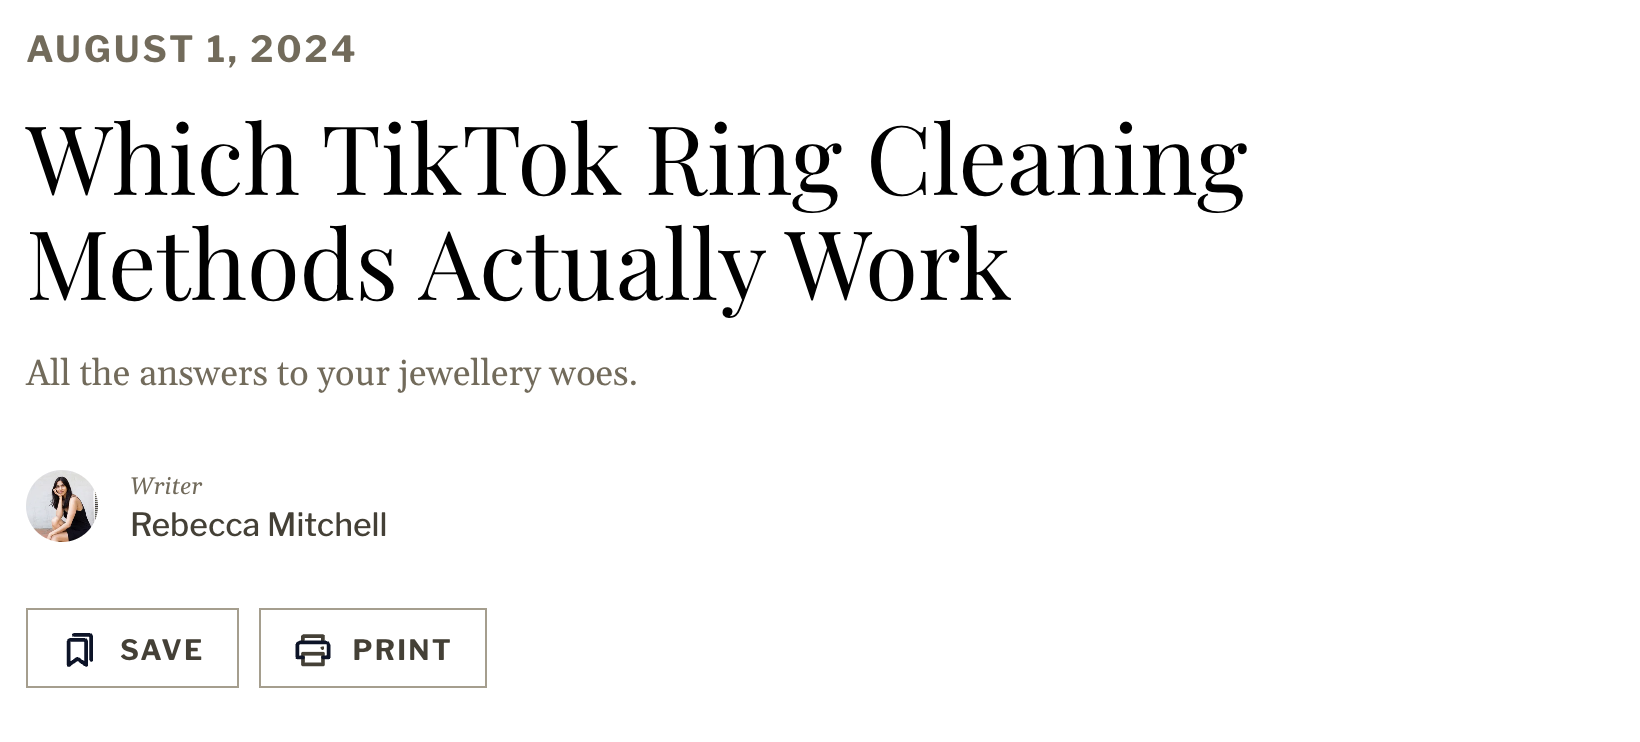Click the word "Methods" in the headline
The width and height of the screenshot is (1640, 742).
click(211, 265)
